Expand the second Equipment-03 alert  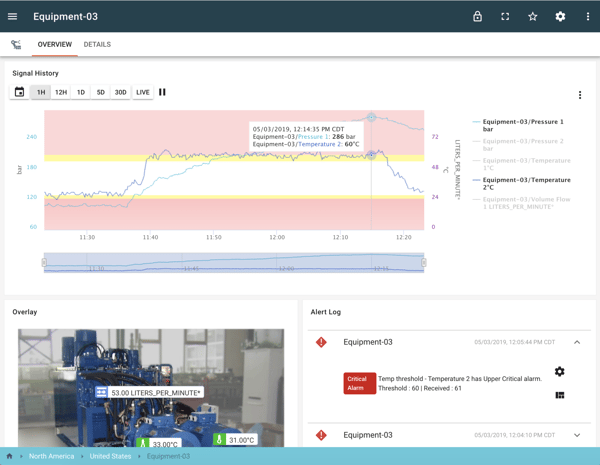577,435
